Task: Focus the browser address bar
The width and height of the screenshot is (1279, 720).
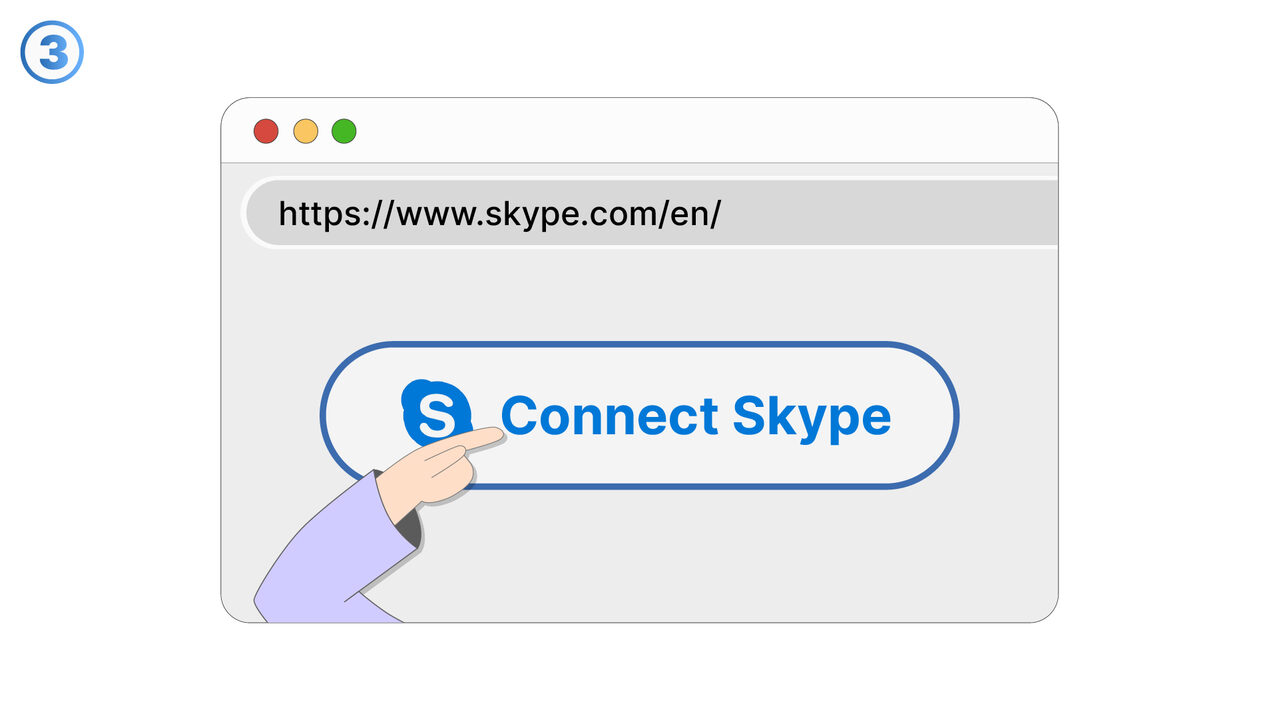Action: [880, 213]
